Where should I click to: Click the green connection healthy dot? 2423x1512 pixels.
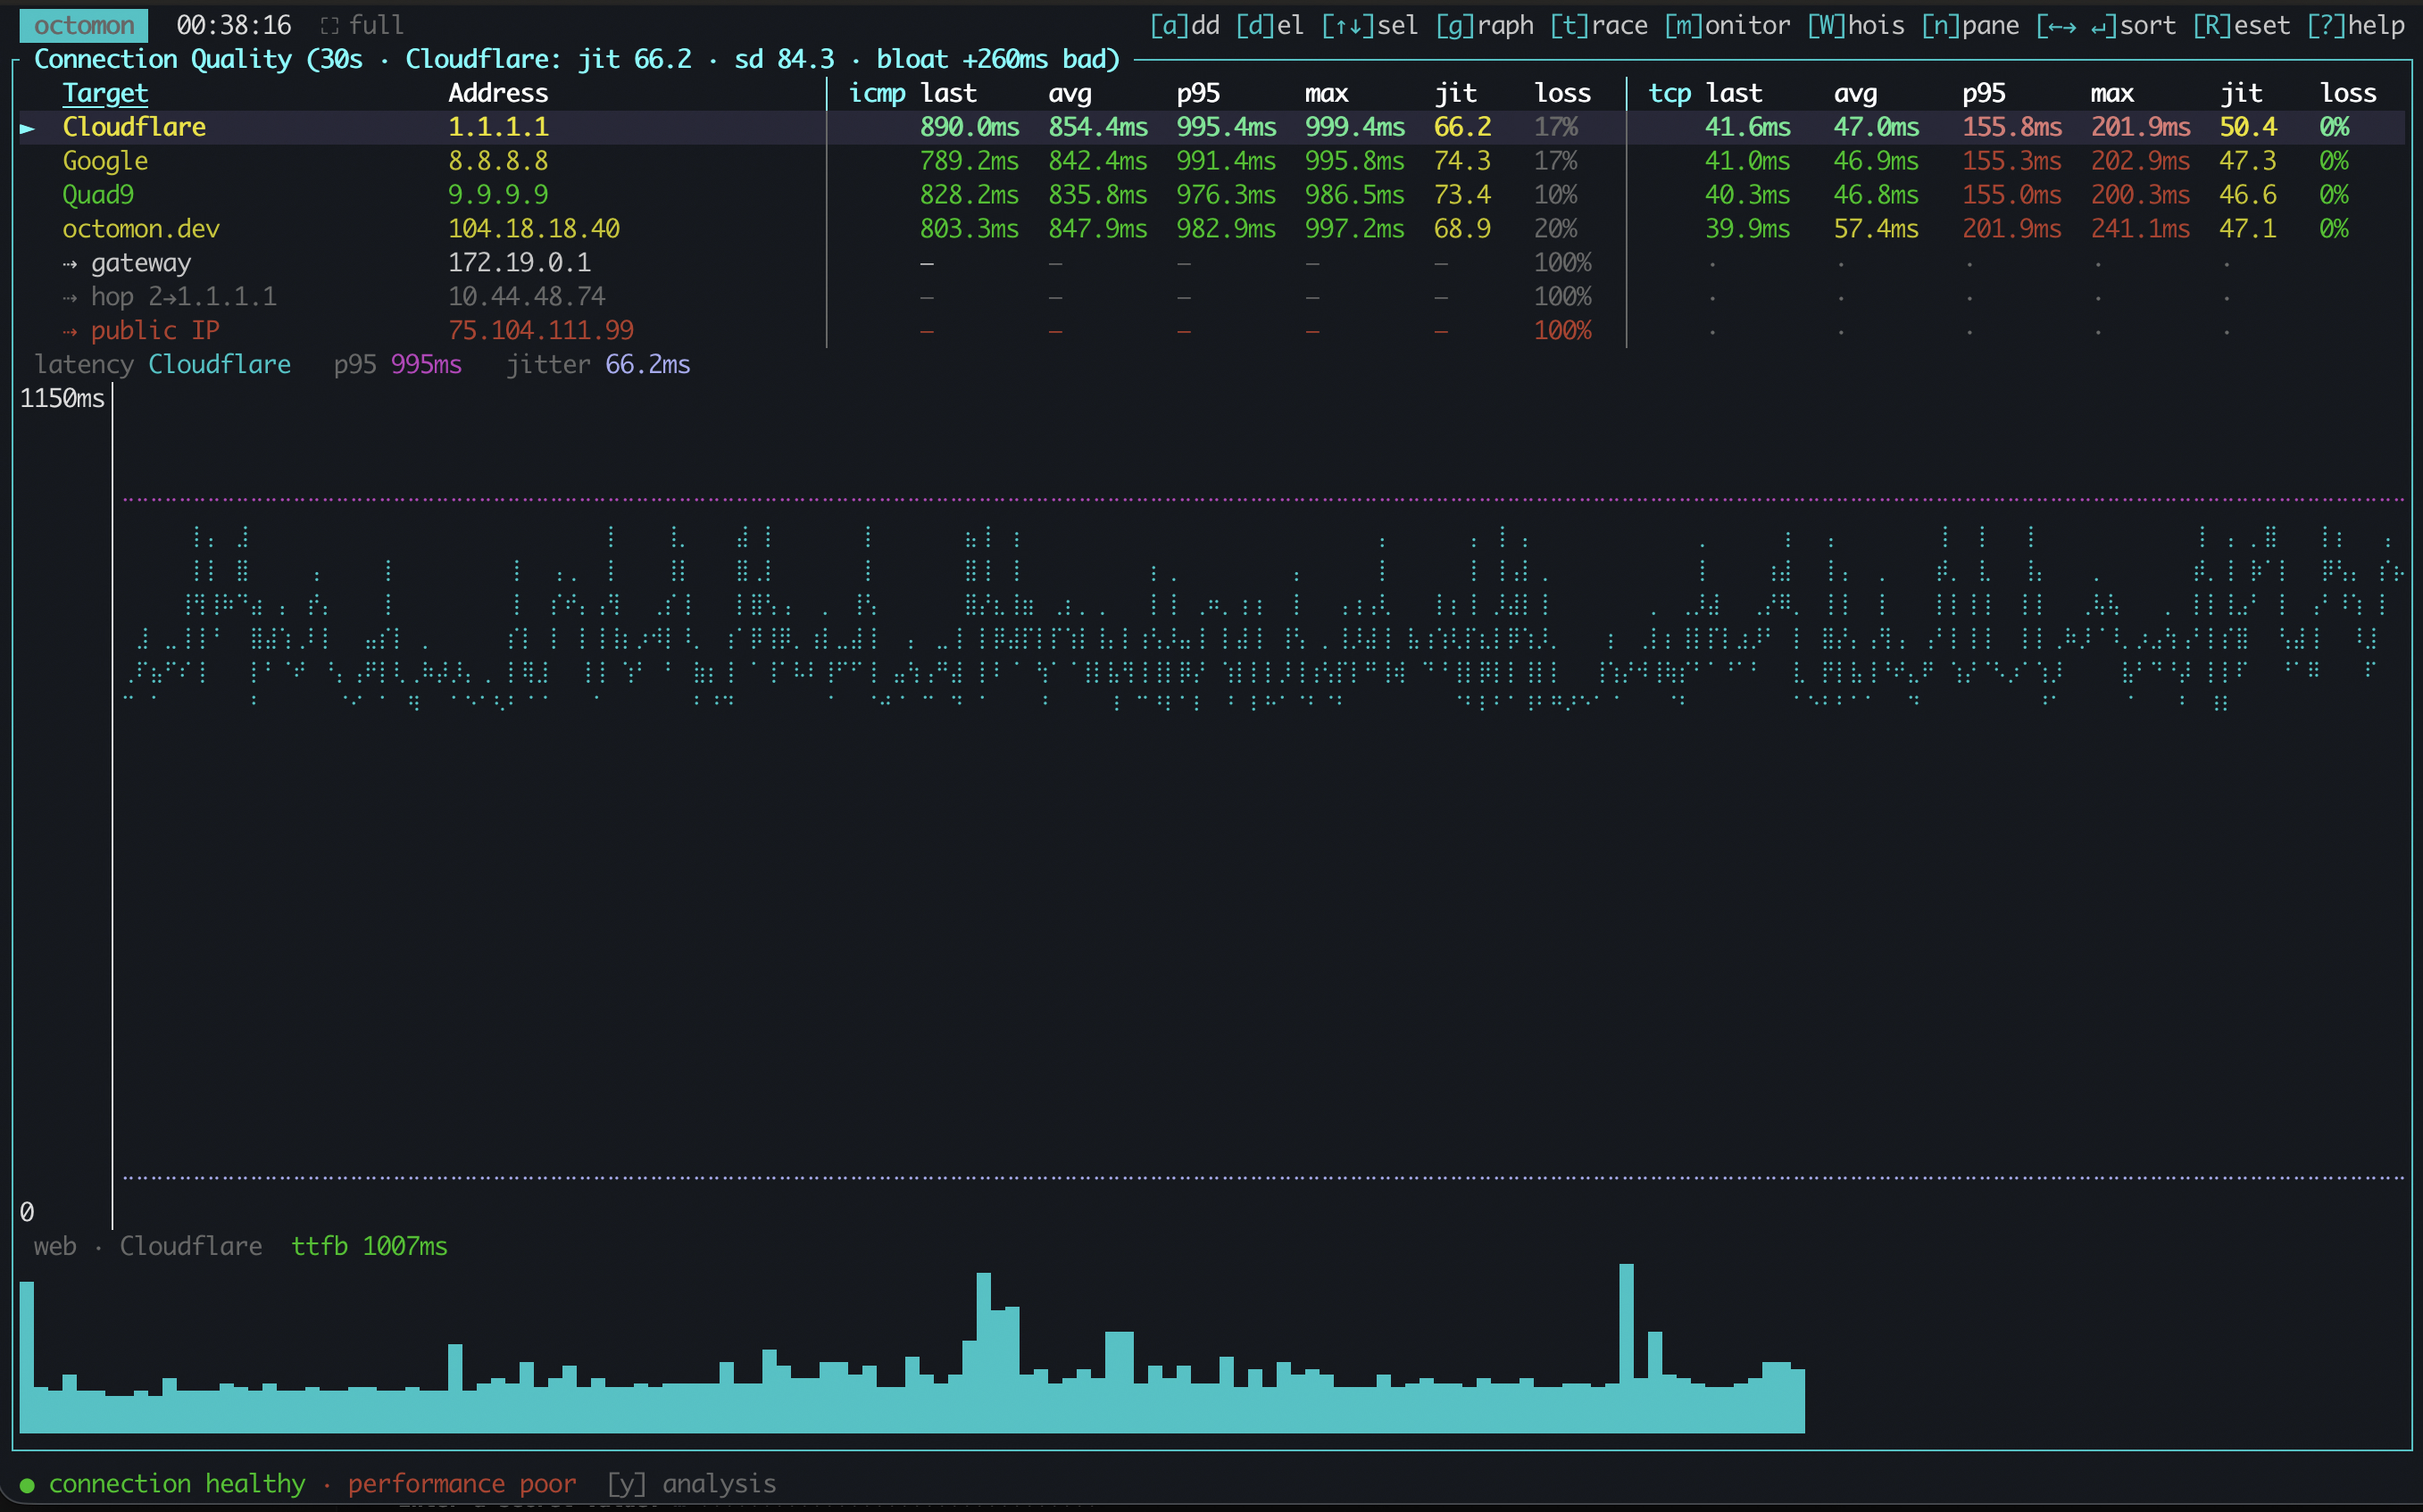[27, 1486]
